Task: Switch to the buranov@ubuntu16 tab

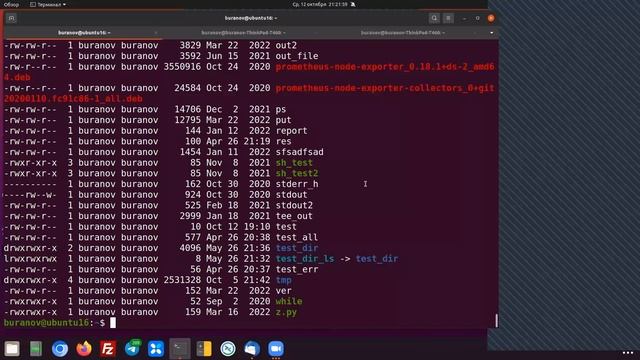Action: coord(84,33)
